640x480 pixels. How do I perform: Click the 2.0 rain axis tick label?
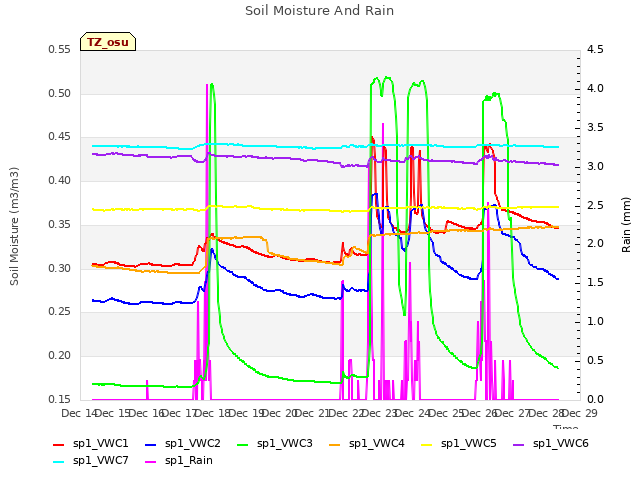tap(595, 244)
